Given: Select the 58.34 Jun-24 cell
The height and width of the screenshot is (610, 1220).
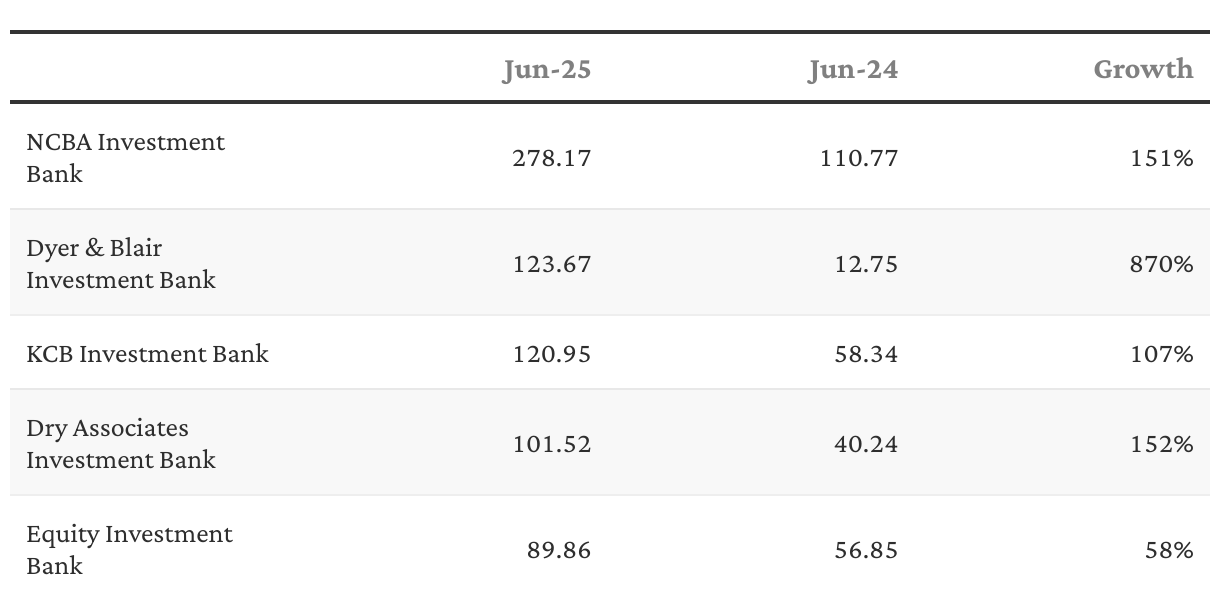Looking at the screenshot, I should (865, 354).
